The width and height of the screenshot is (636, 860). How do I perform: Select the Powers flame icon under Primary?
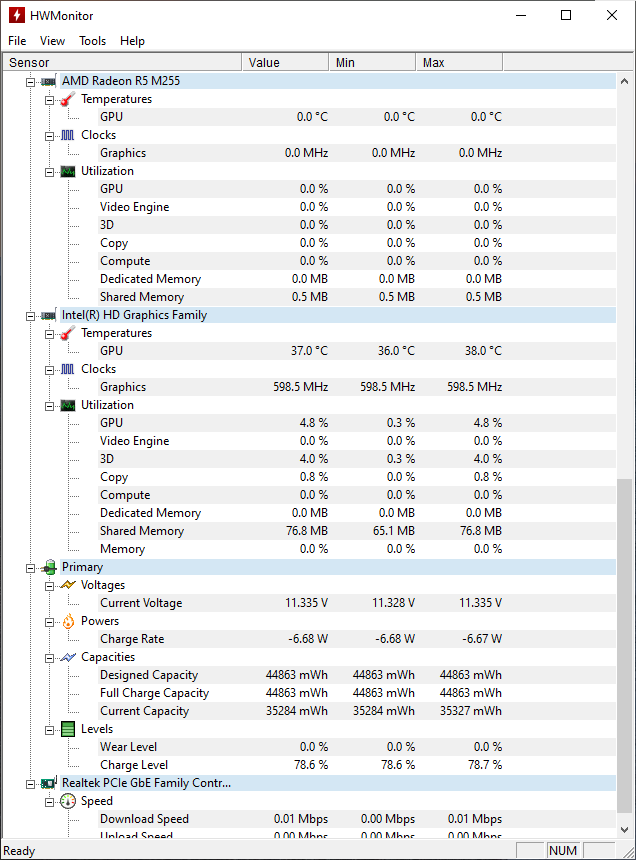pos(67,620)
